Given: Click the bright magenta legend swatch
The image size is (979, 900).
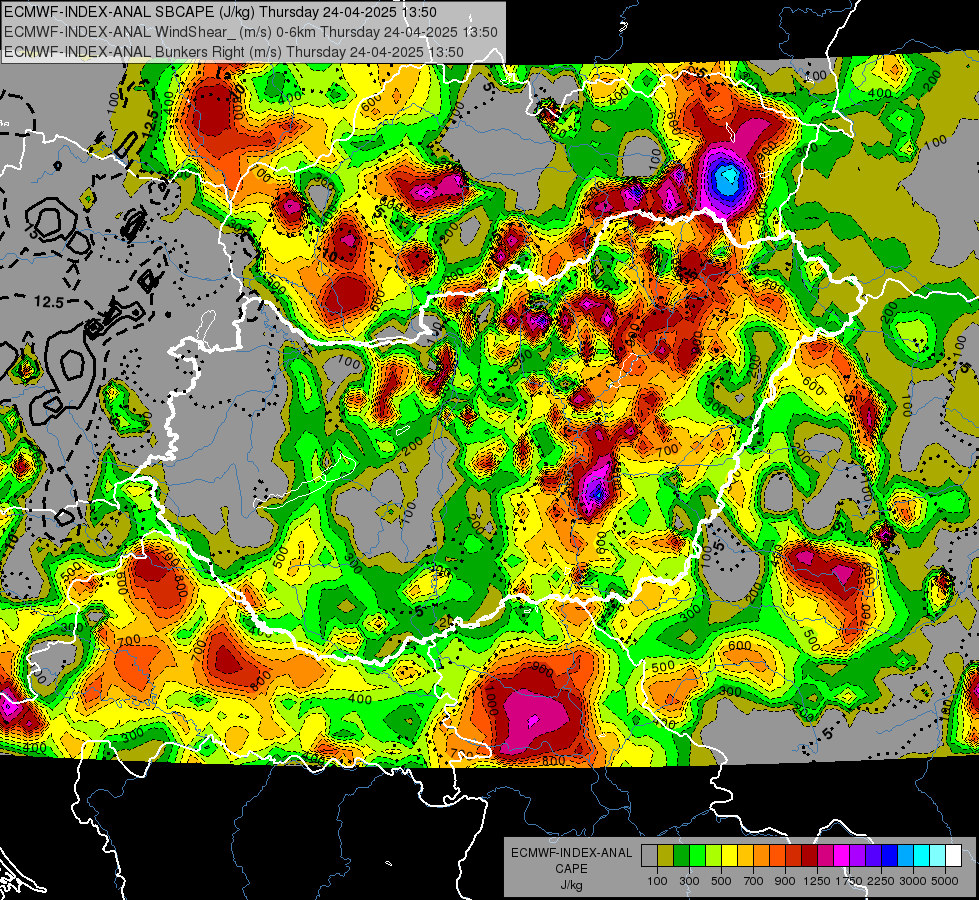Looking at the screenshot, I should [x=842, y=856].
